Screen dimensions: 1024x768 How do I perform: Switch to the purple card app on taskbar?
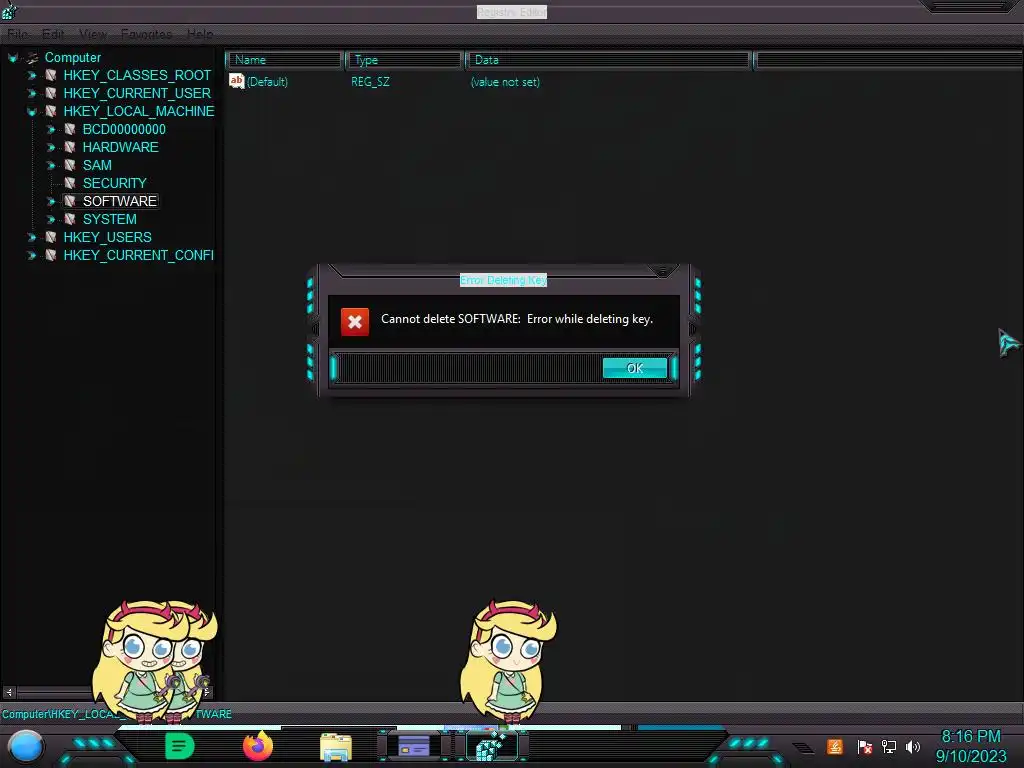coord(414,746)
